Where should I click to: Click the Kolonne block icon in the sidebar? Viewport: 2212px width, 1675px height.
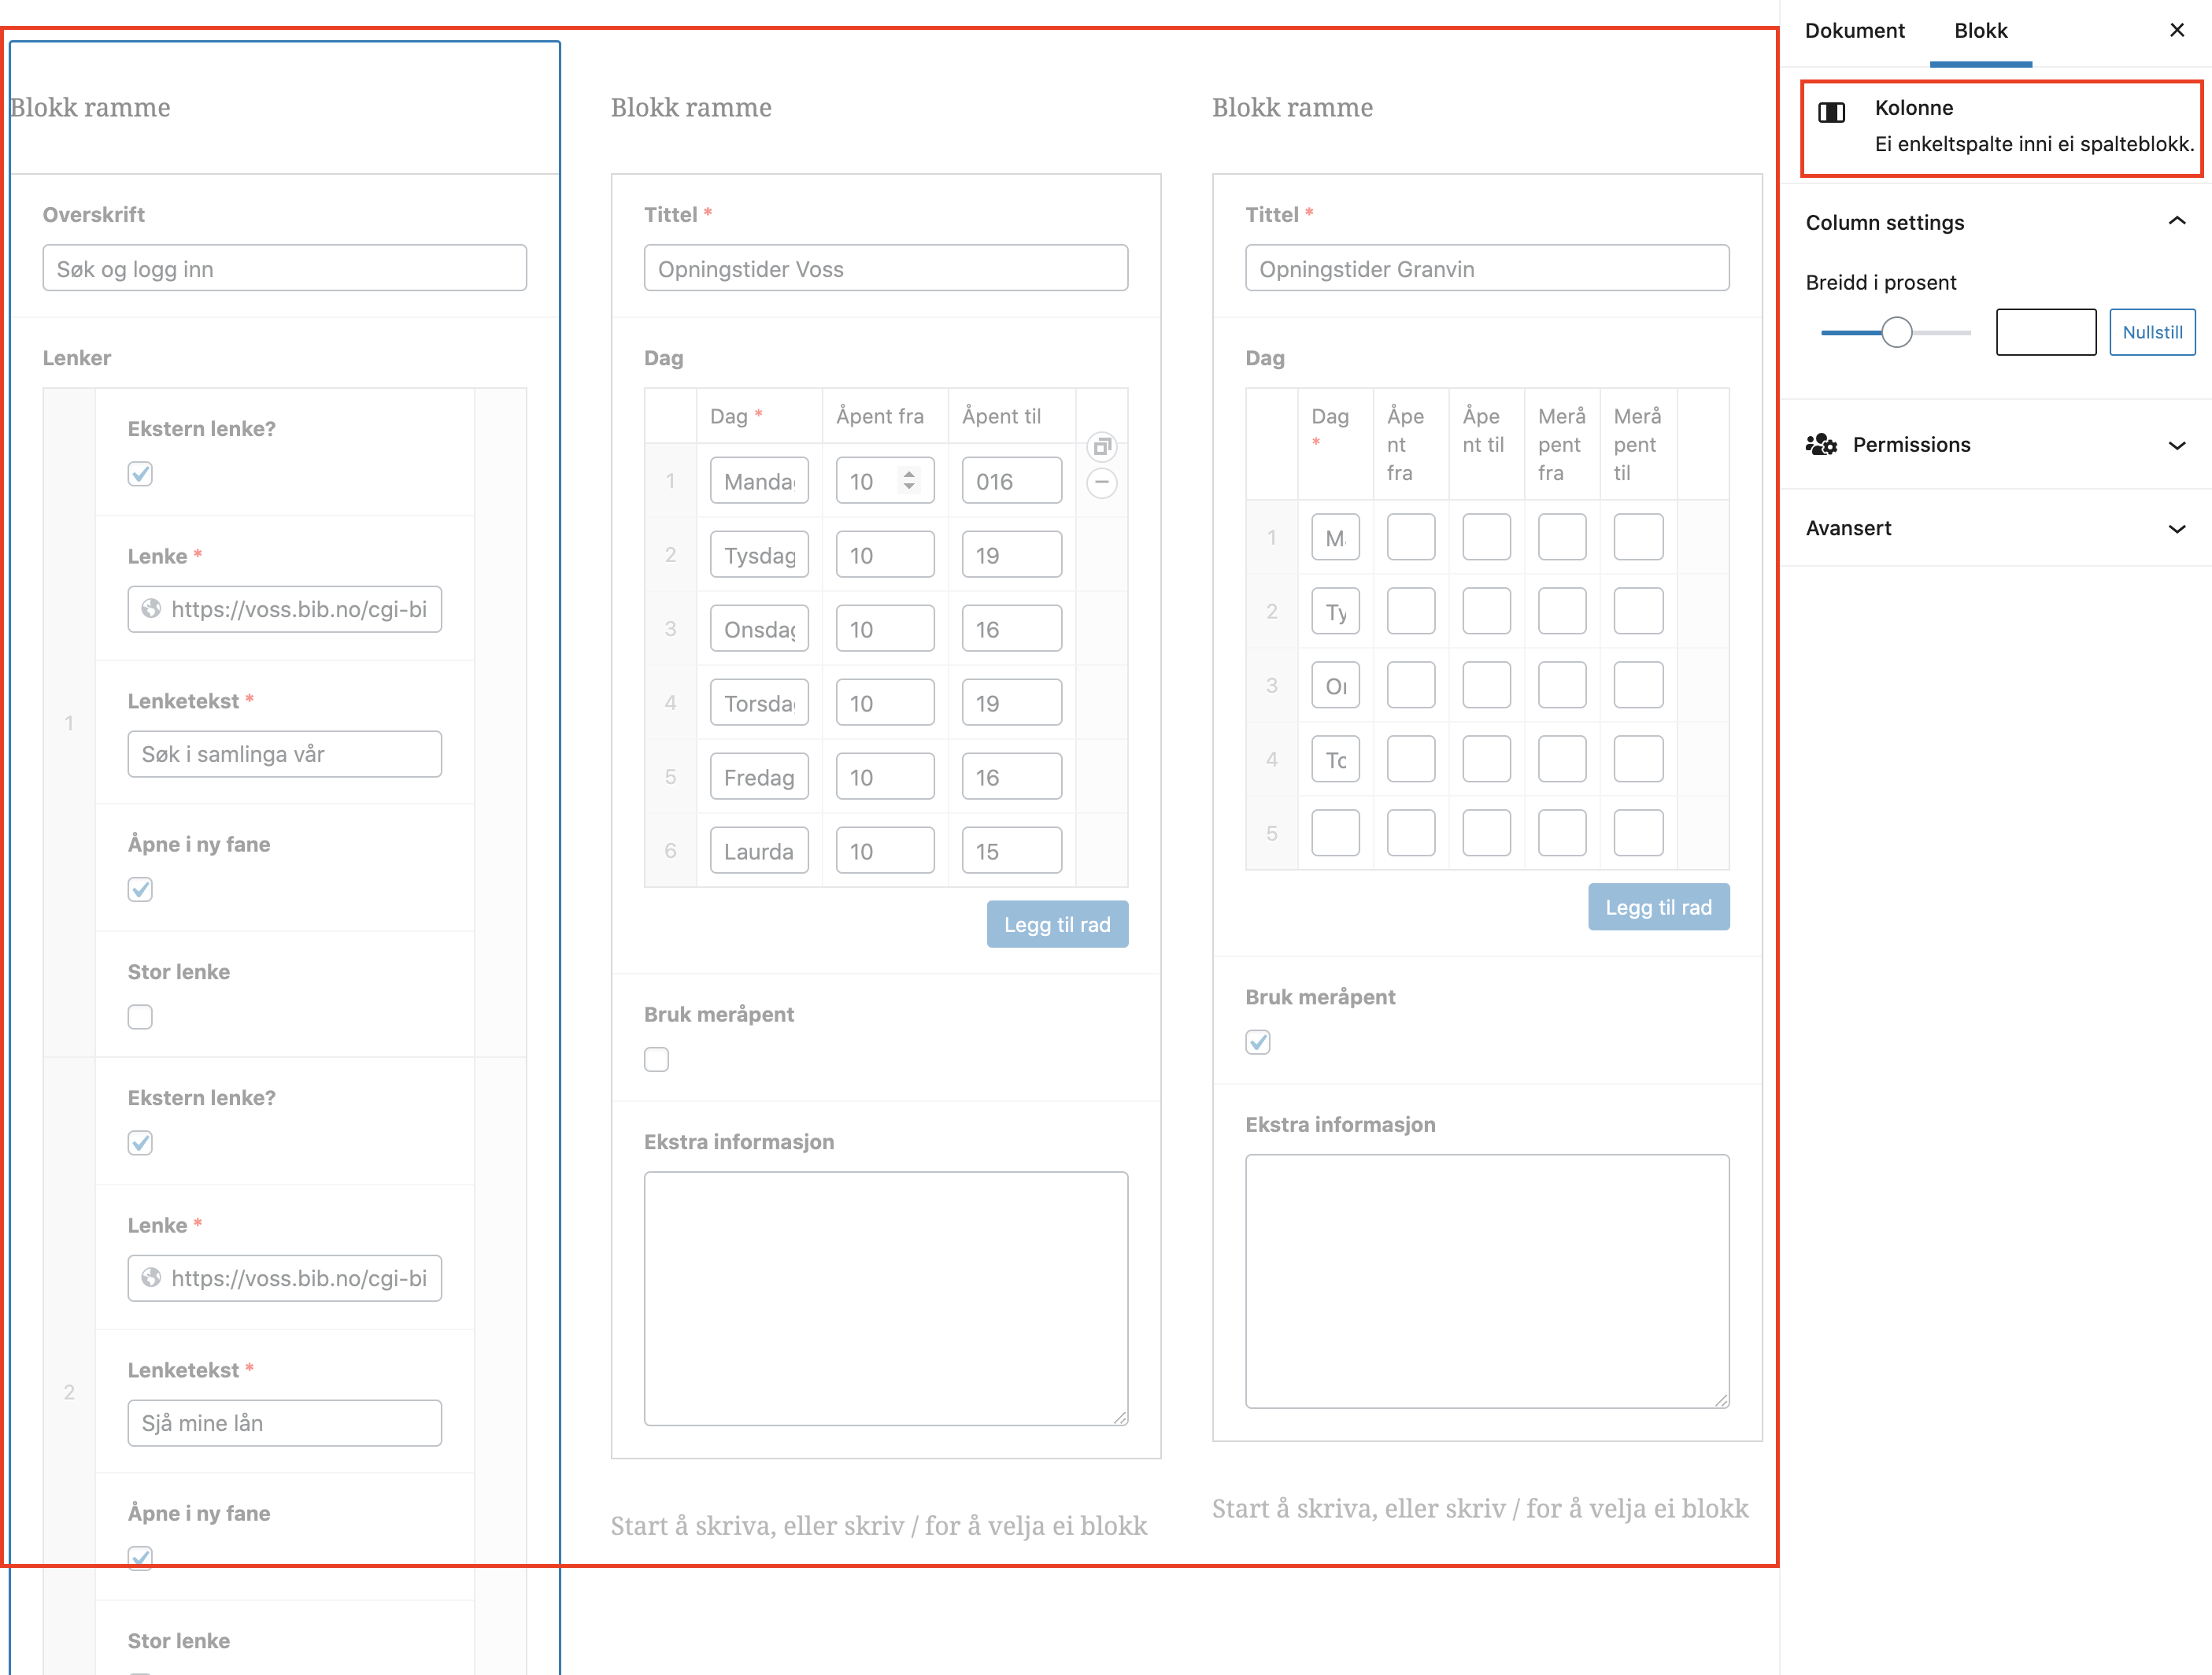click(1831, 112)
